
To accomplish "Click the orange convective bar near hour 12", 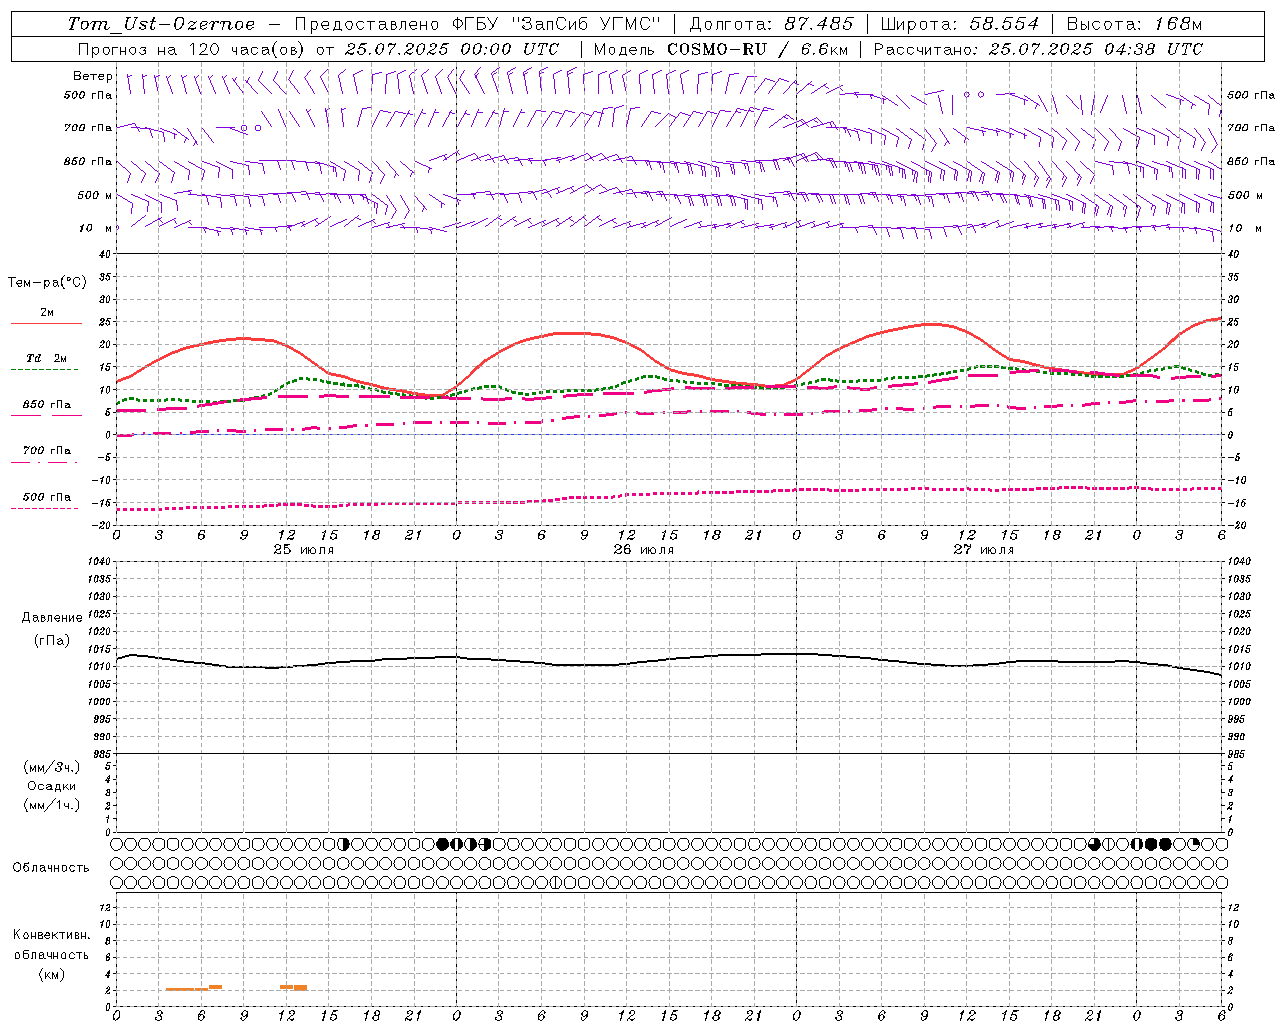I will [x=294, y=987].
